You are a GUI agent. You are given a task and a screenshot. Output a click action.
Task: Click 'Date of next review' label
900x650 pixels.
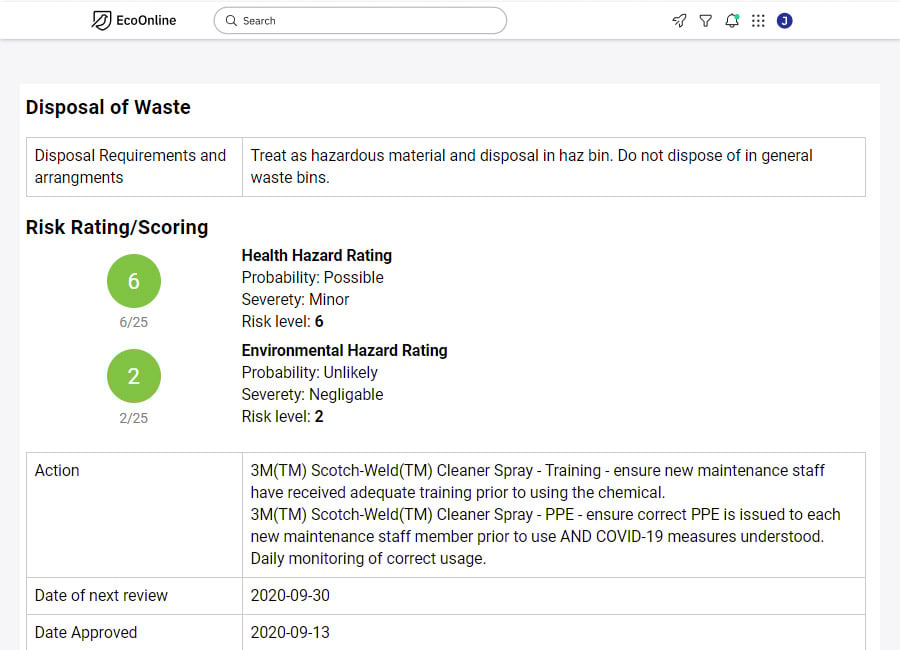pos(101,595)
